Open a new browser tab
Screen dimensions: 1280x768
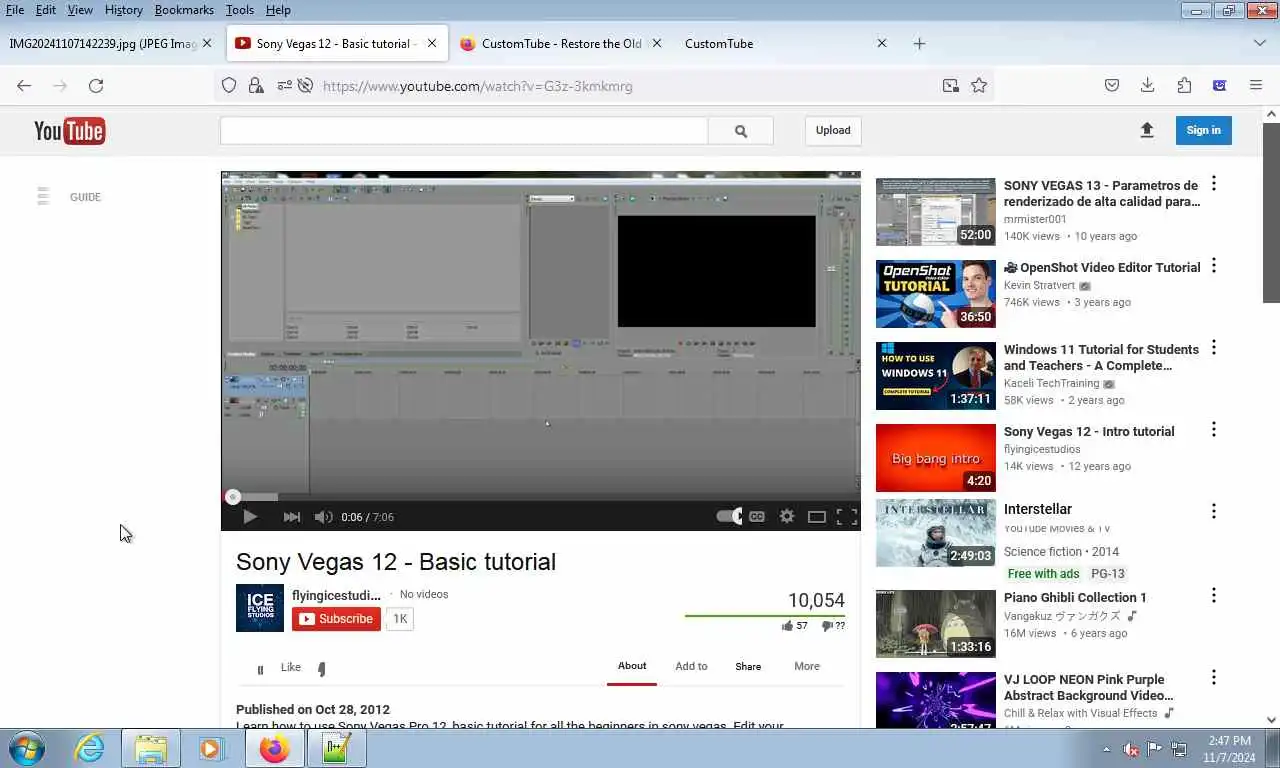pyautogui.click(x=919, y=44)
